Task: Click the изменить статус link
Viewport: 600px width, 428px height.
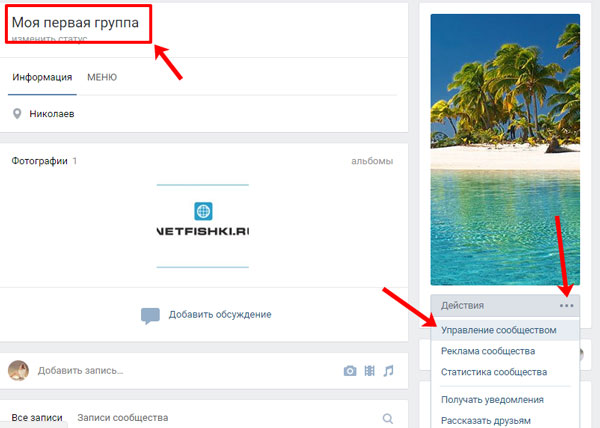Action: point(49,40)
